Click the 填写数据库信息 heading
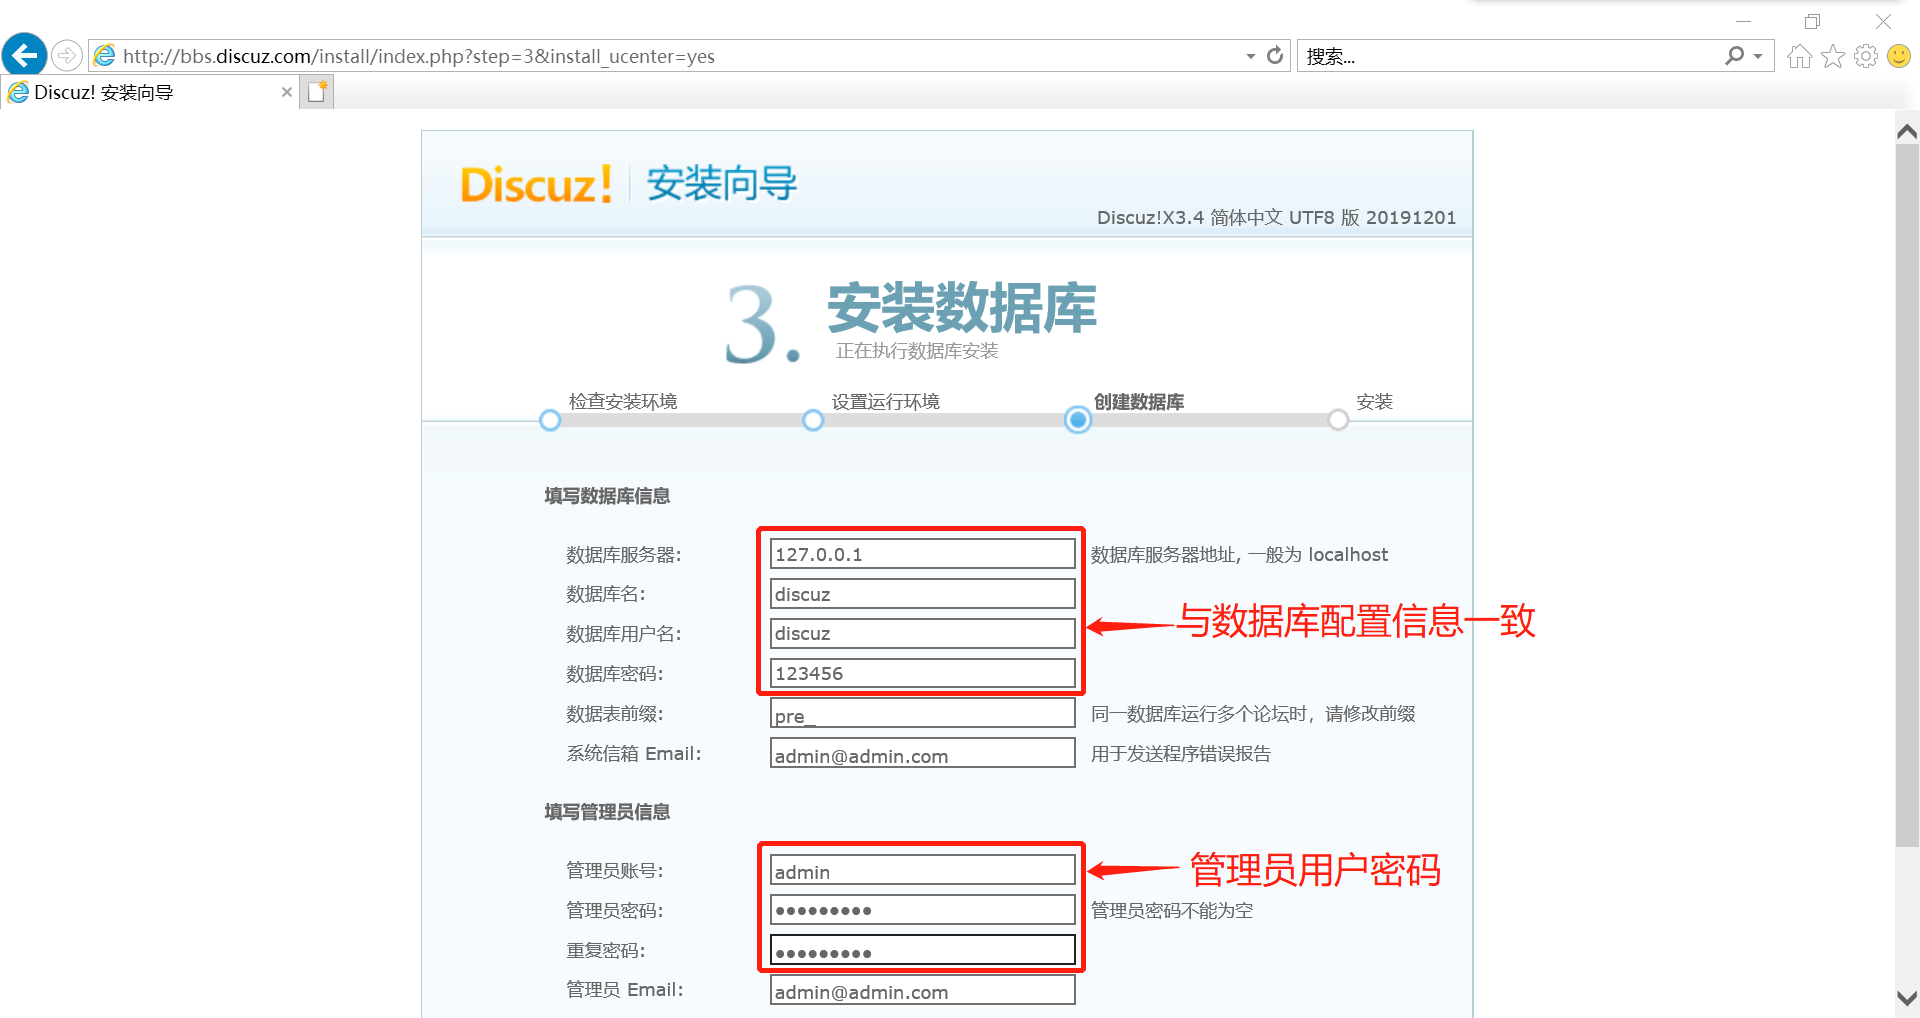 tap(607, 496)
